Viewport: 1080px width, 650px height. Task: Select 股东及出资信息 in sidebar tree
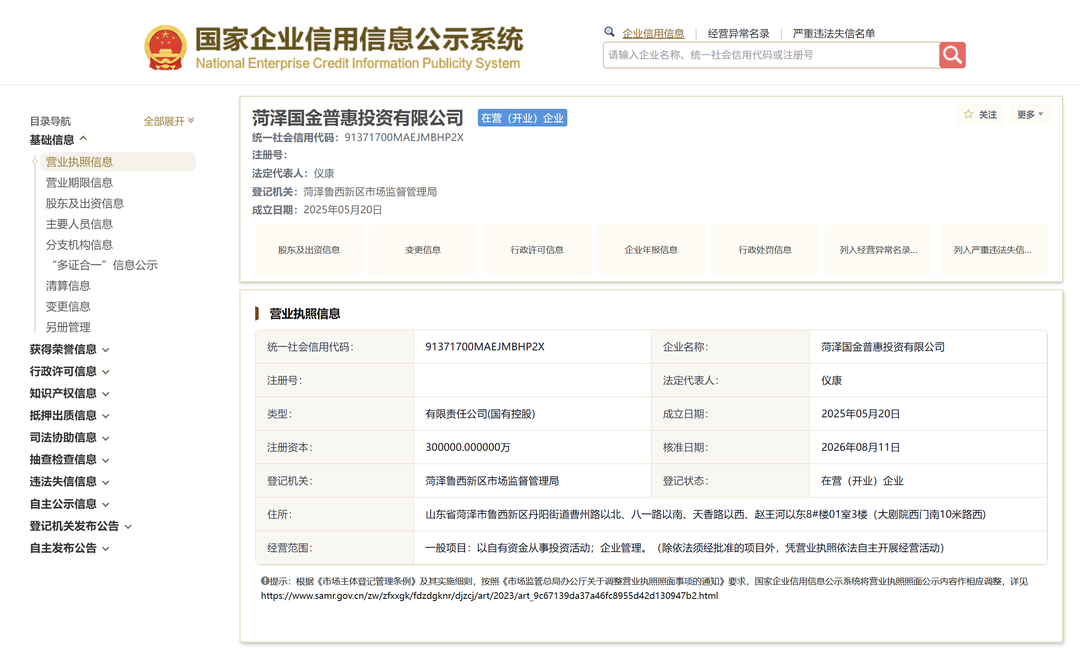point(85,203)
